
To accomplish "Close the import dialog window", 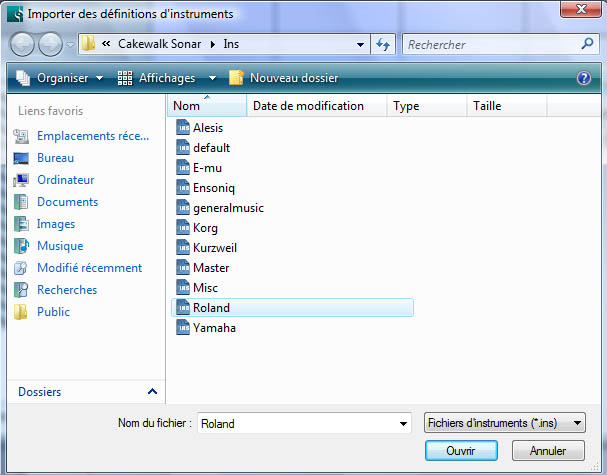I will click(580, 9).
